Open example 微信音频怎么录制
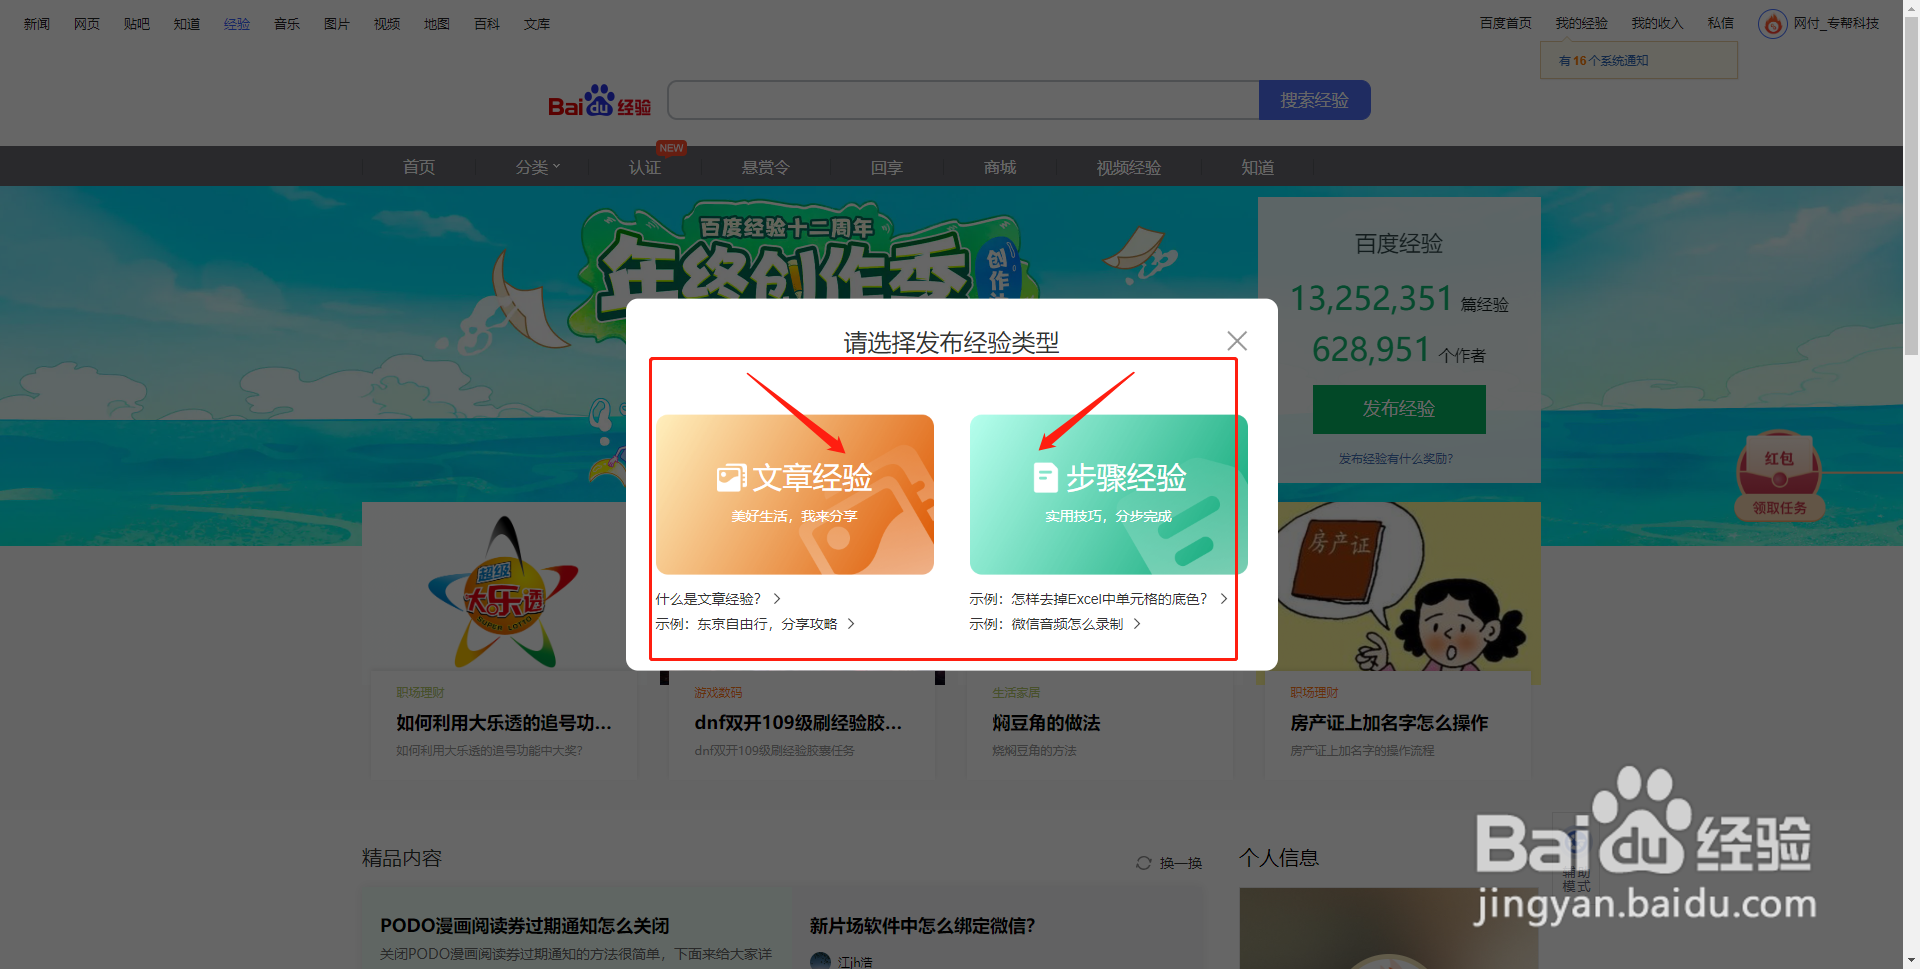 (1046, 624)
